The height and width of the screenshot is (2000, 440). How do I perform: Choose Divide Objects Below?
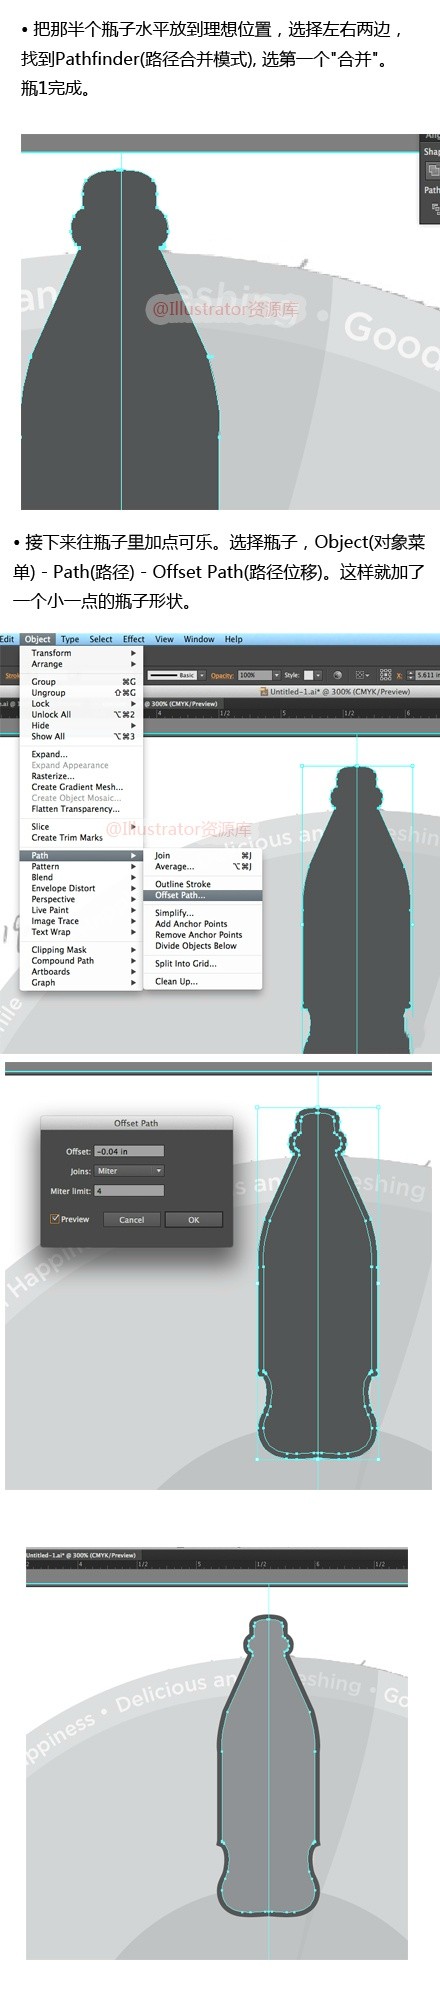pos(204,946)
